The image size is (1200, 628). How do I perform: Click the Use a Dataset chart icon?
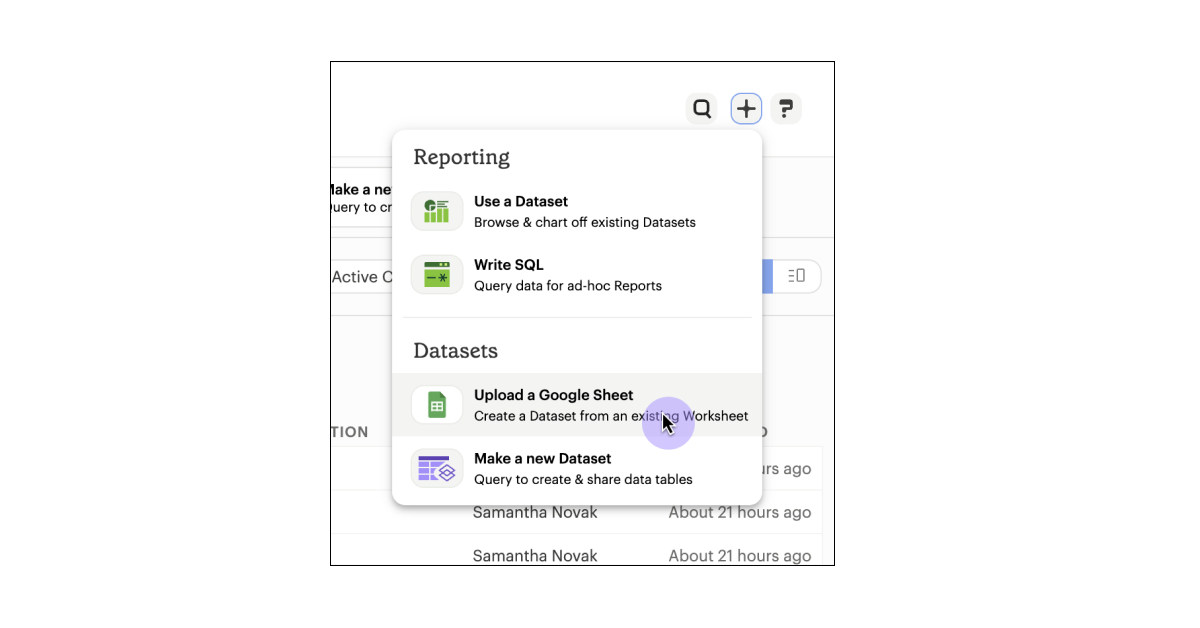coord(437,211)
